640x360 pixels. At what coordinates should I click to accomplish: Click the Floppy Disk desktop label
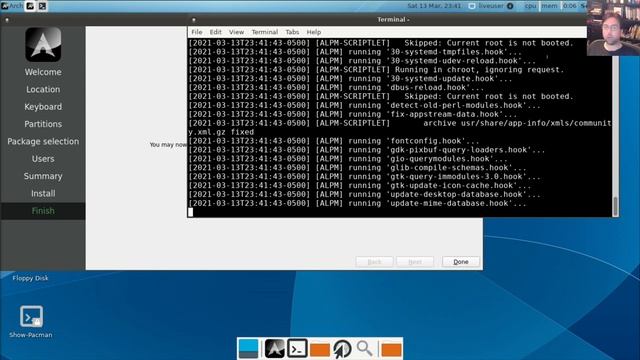tap(30, 278)
